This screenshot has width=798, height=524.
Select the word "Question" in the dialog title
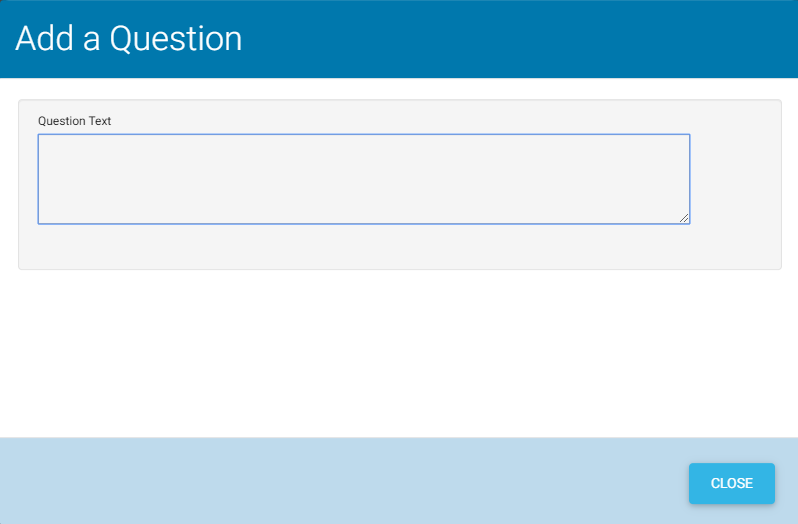tap(176, 39)
